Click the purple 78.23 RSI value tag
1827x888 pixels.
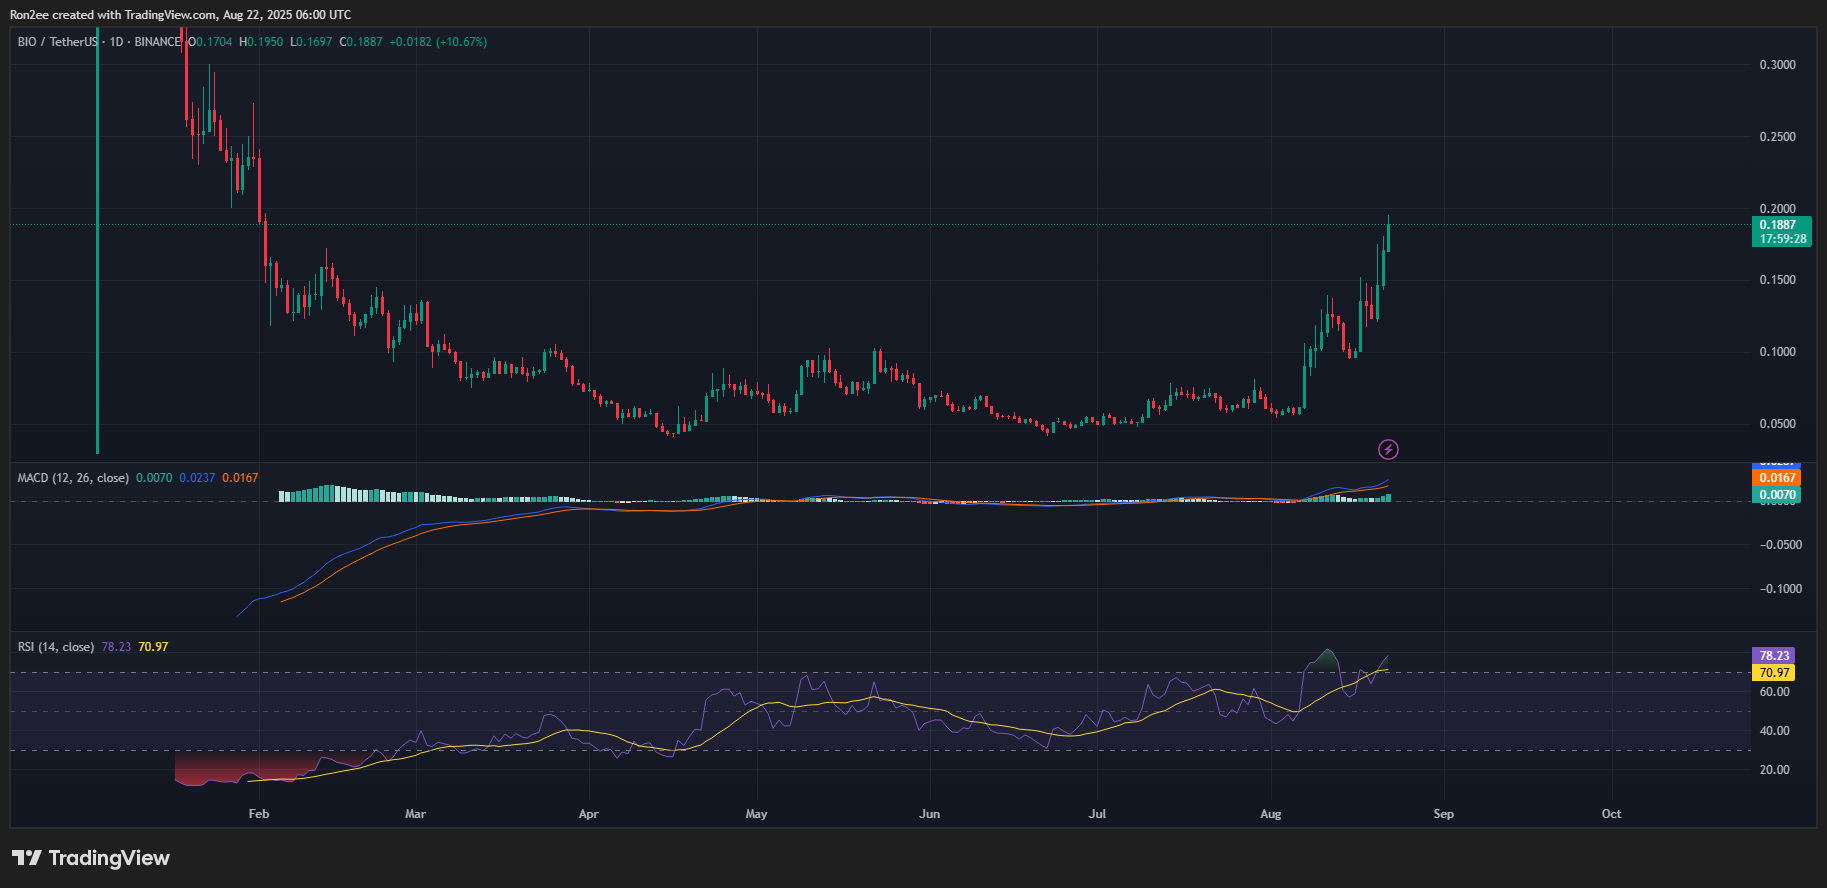click(1774, 656)
